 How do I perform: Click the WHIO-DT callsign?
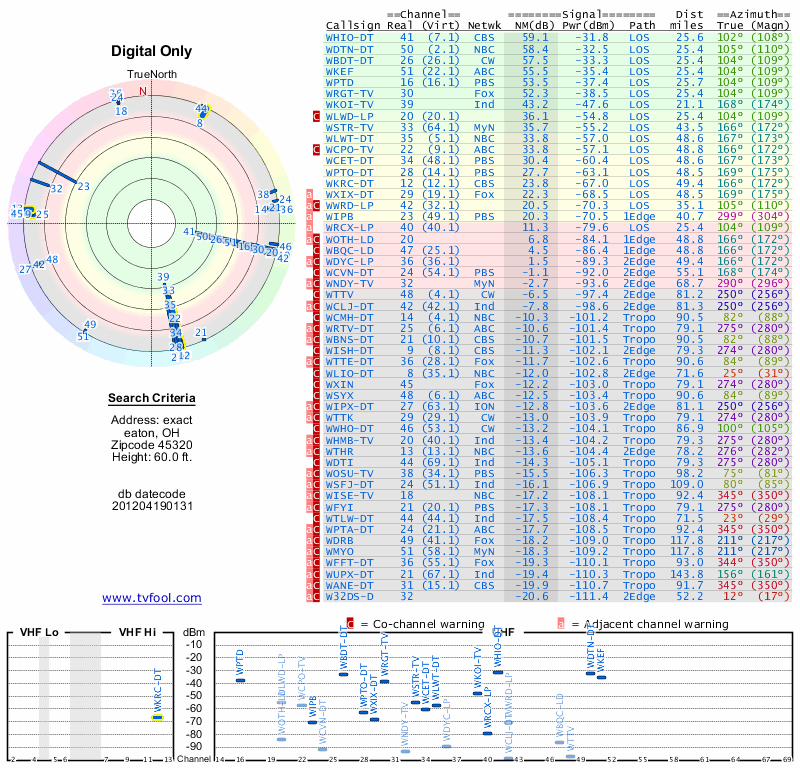(x=349, y=38)
